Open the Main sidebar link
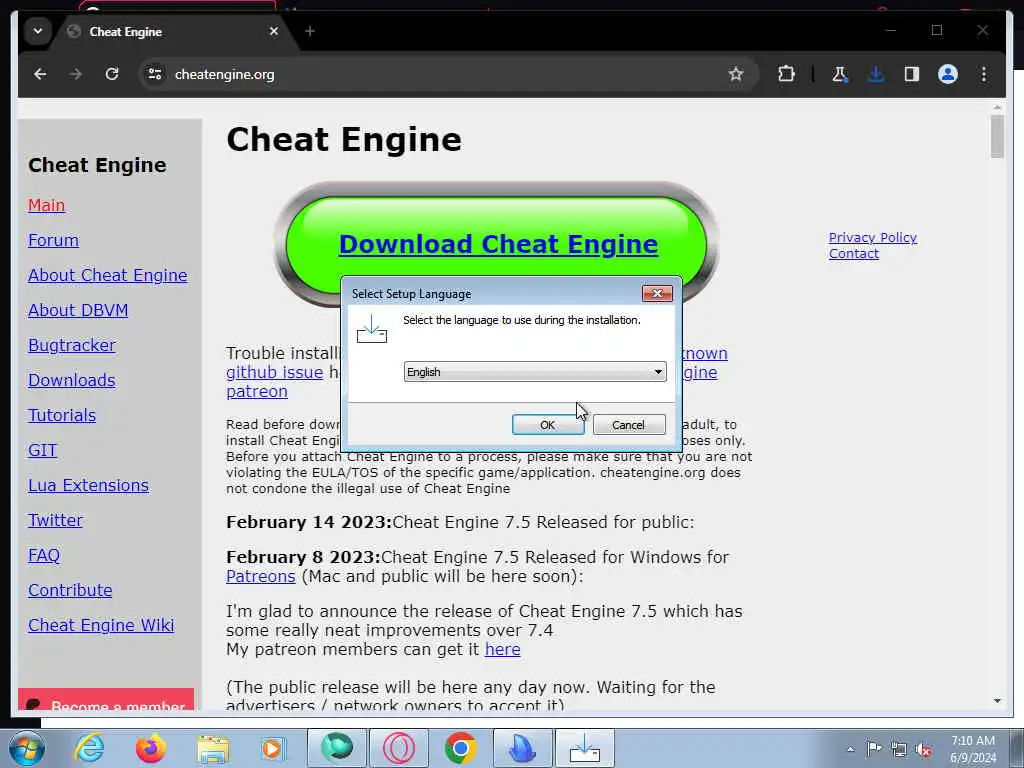The image size is (1024, 768). [x=46, y=205]
